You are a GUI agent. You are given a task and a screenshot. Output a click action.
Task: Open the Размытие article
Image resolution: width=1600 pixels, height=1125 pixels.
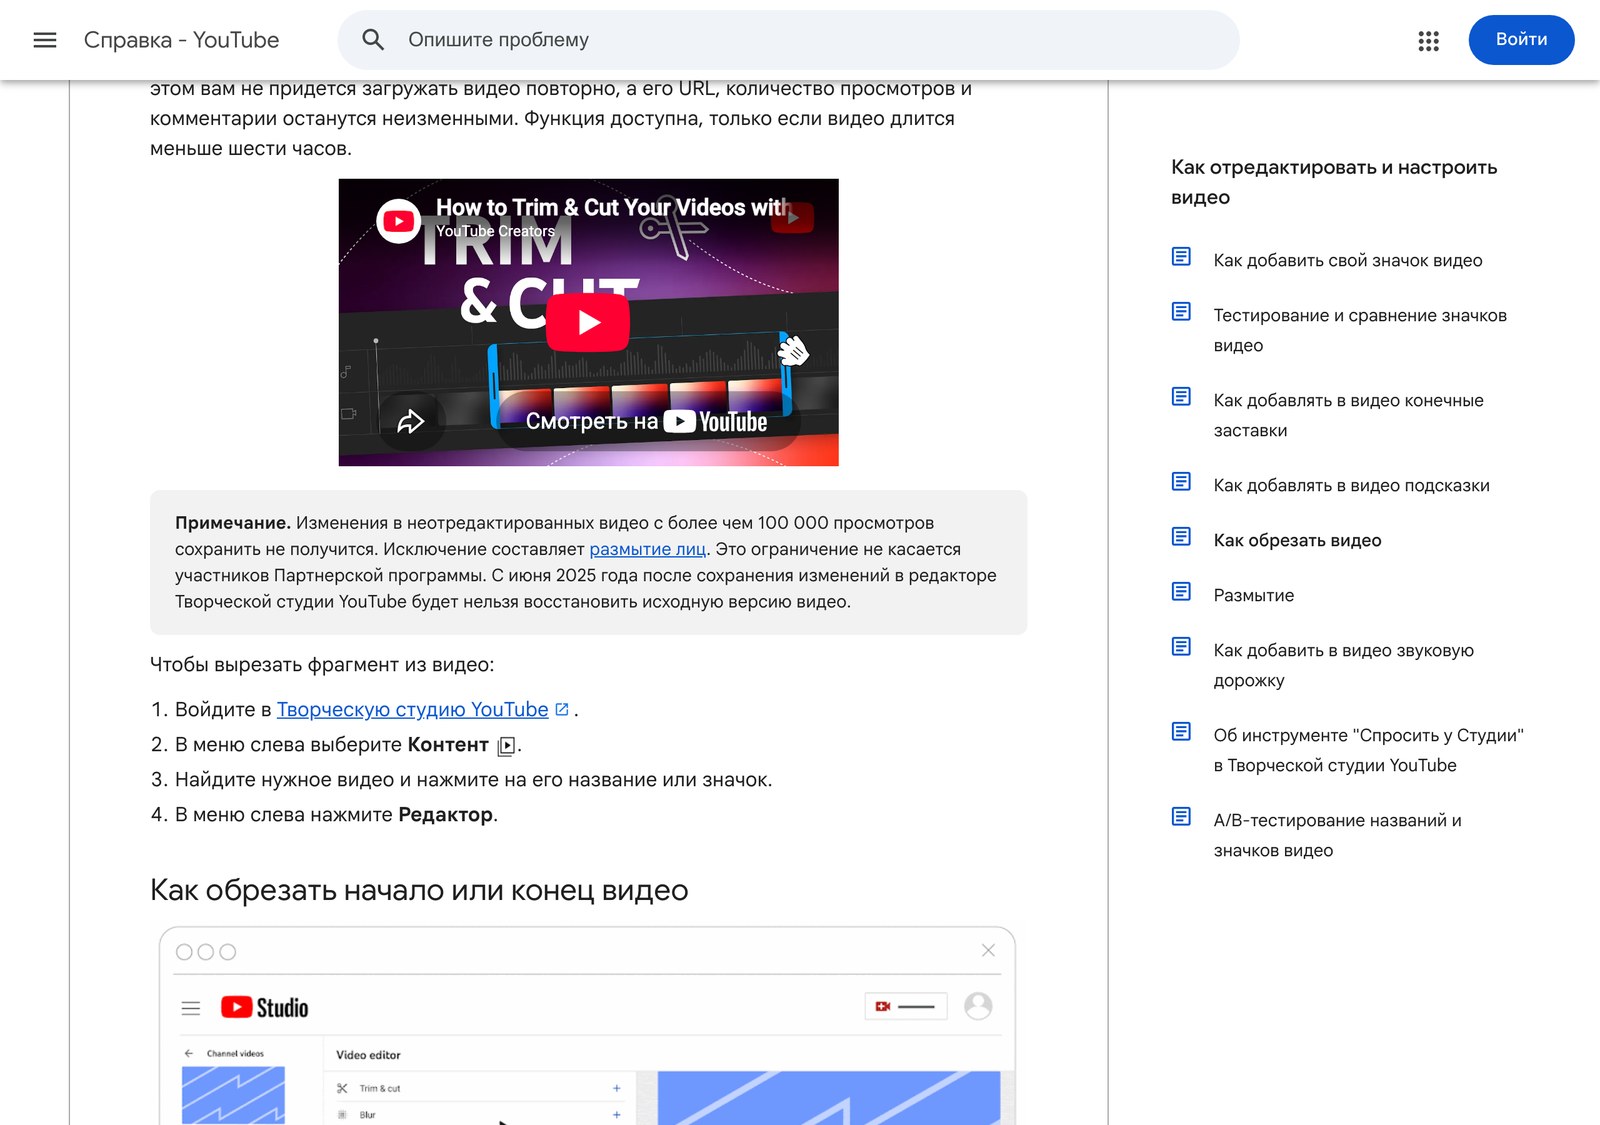click(x=1253, y=595)
